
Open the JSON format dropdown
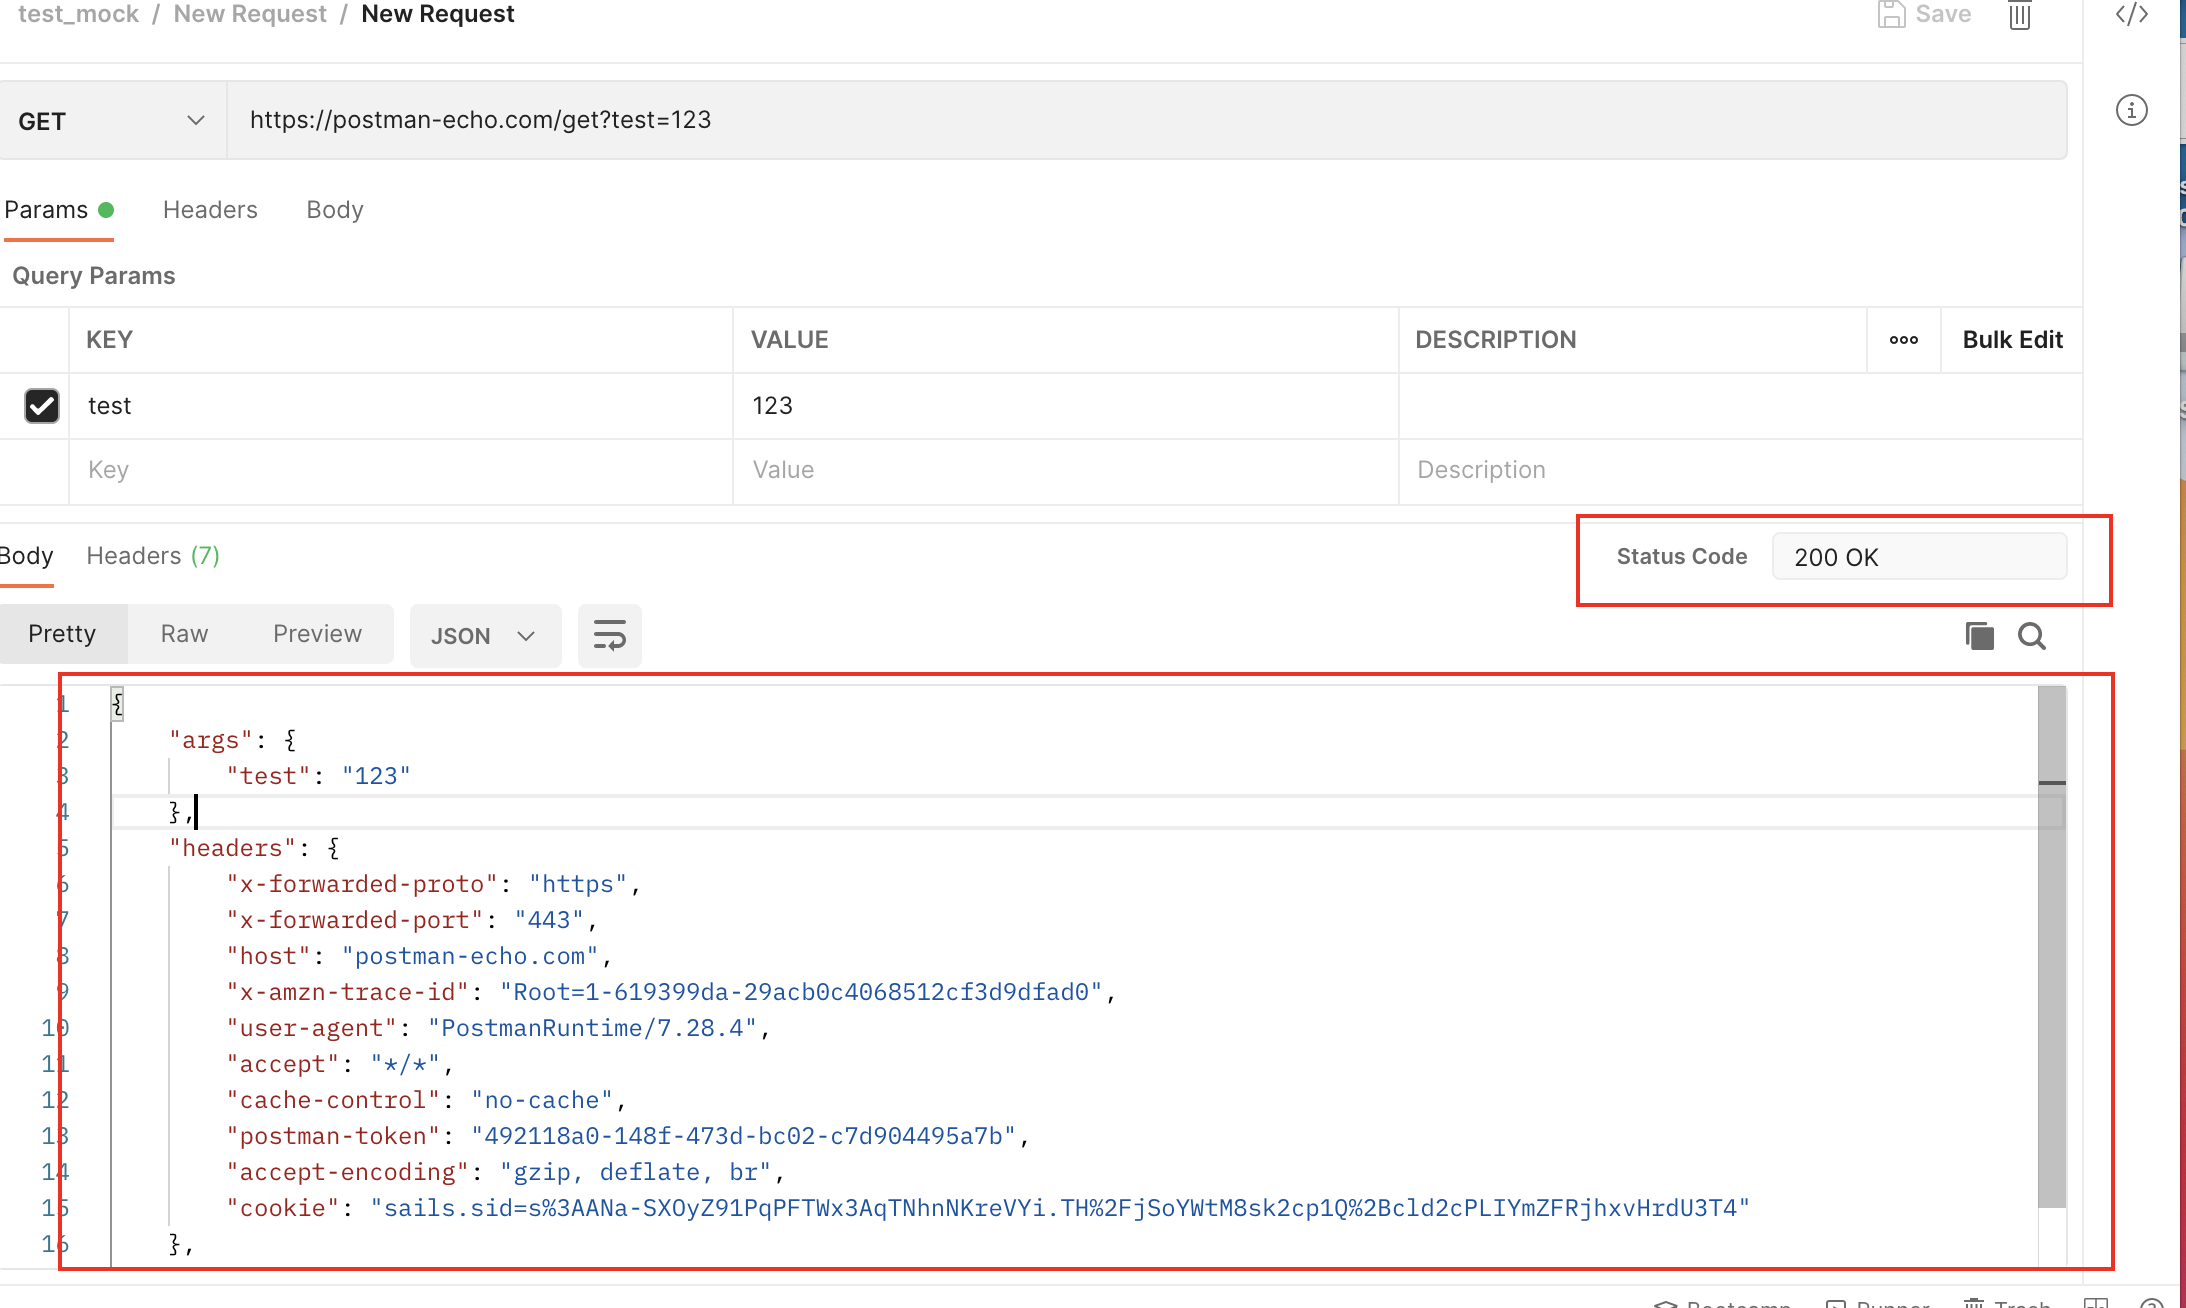point(484,636)
